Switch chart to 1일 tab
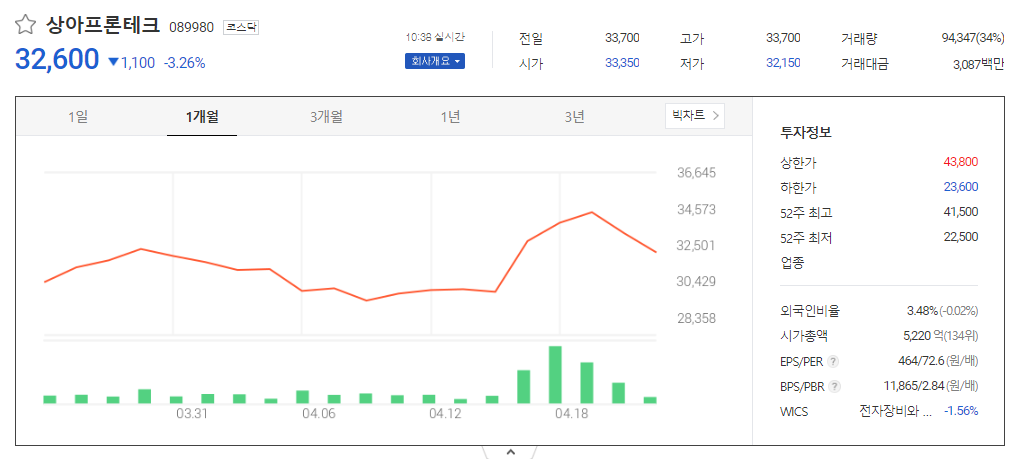Screen dimensions: 1029x459 click(77, 117)
